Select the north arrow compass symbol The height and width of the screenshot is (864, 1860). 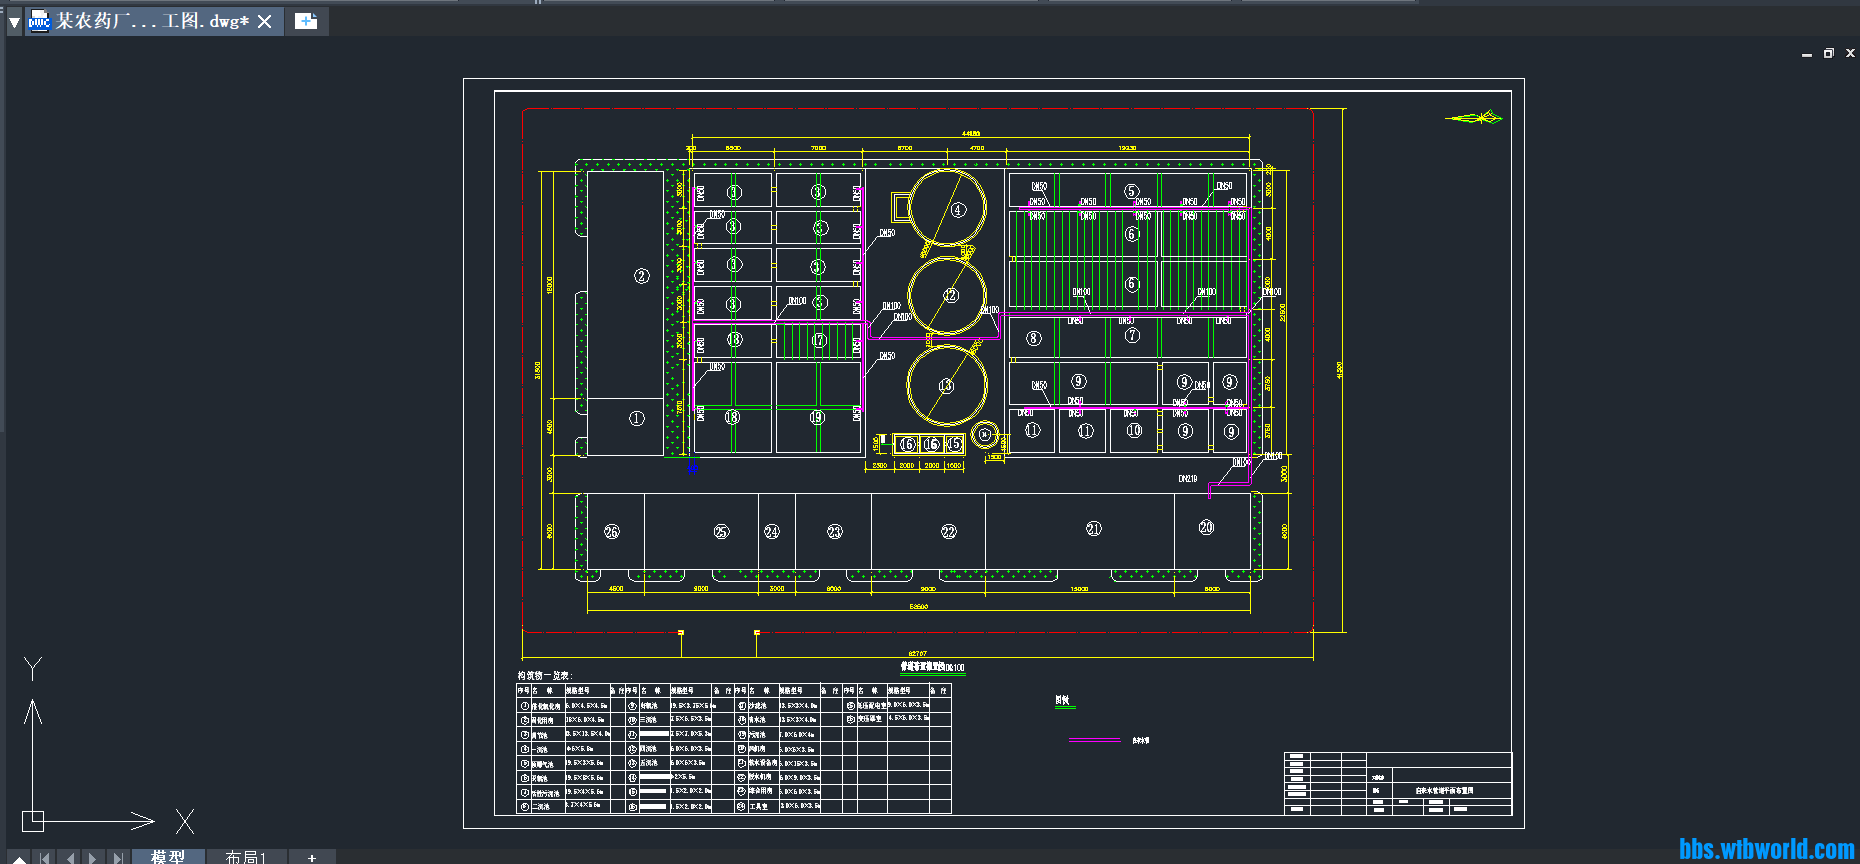coord(1474,118)
